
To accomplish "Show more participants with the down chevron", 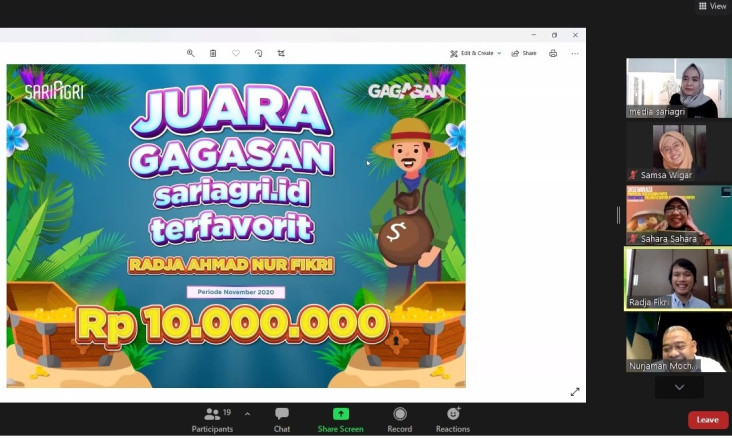I will click(679, 387).
